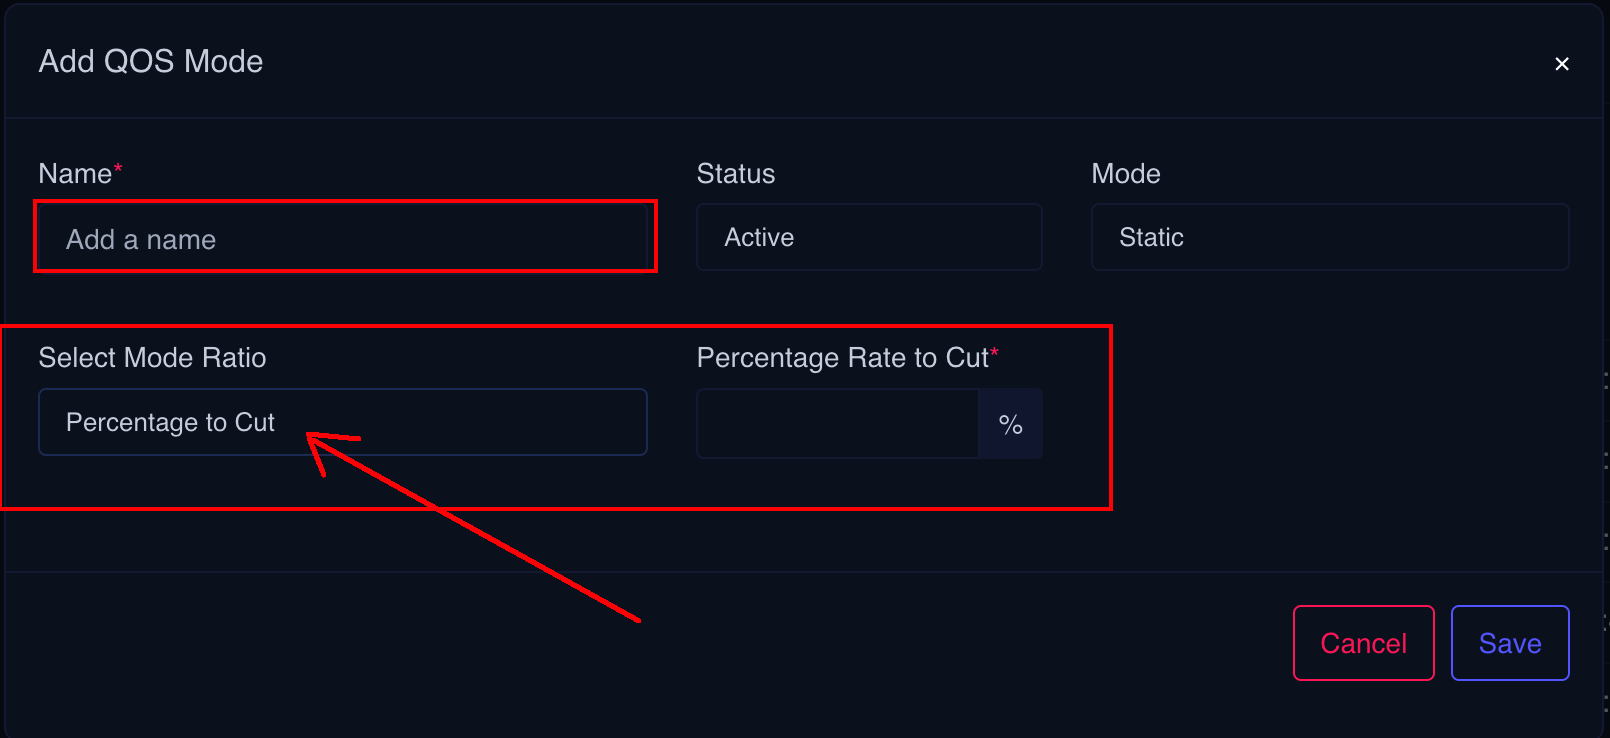
Task: Click the Percentage Rate to Cut input
Action: click(x=837, y=424)
